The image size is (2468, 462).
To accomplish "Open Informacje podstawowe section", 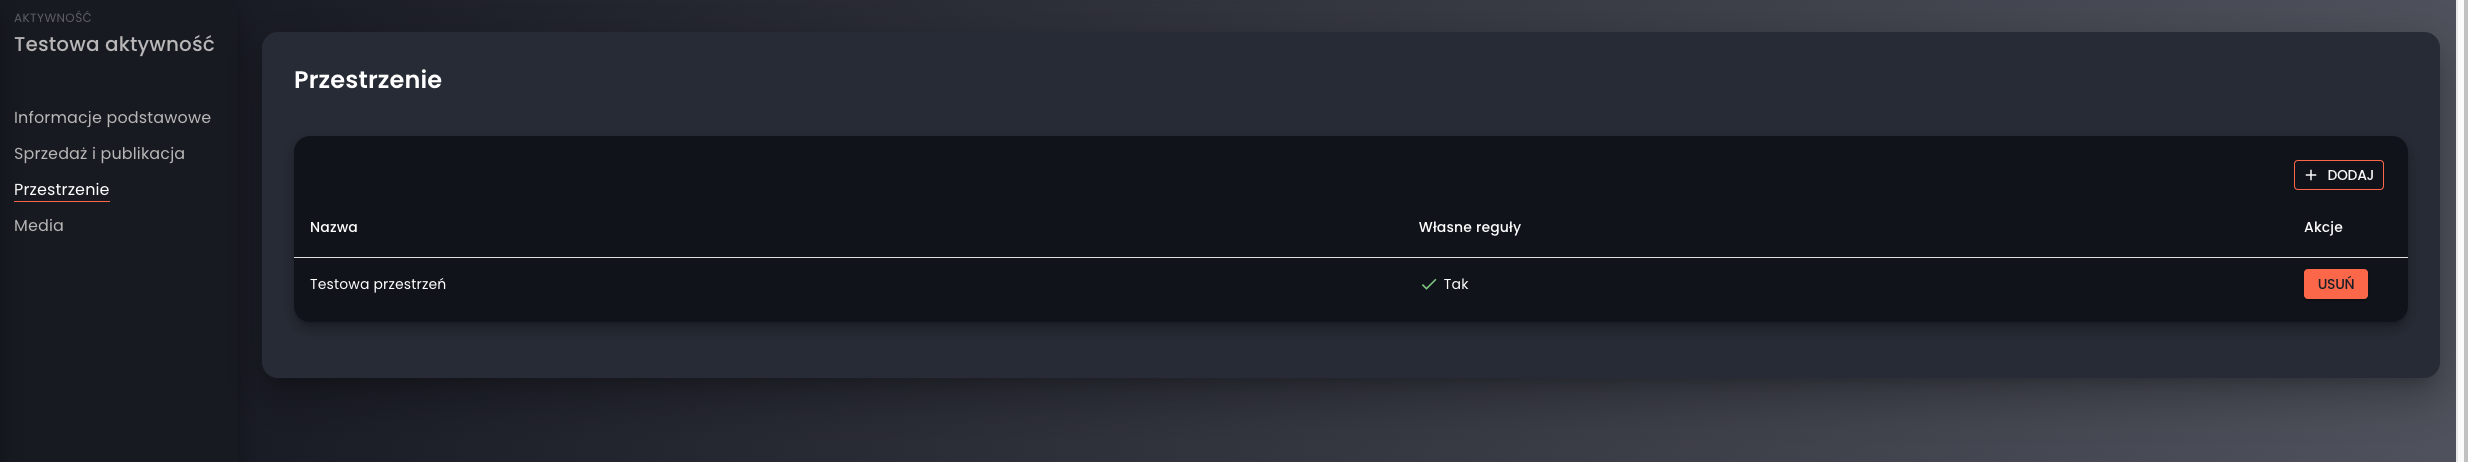I will (x=112, y=117).
